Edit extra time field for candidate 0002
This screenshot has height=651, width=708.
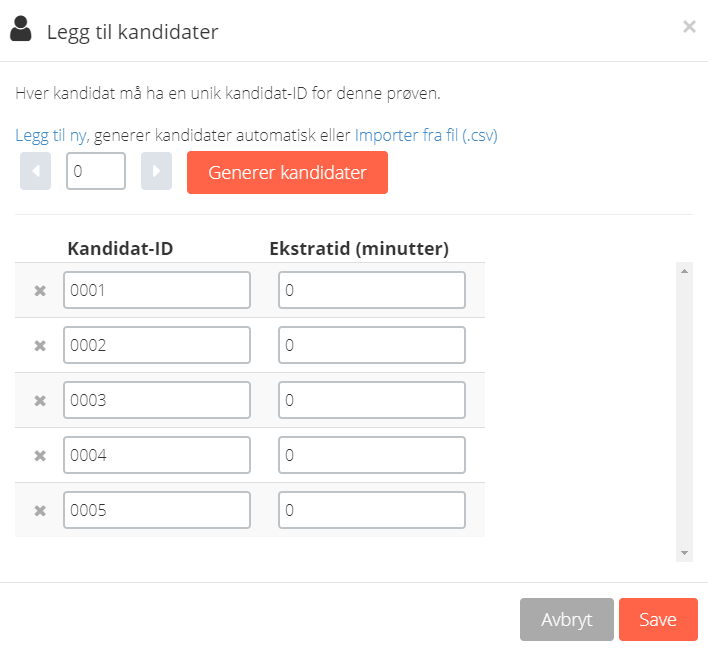[x=372, y=345]
